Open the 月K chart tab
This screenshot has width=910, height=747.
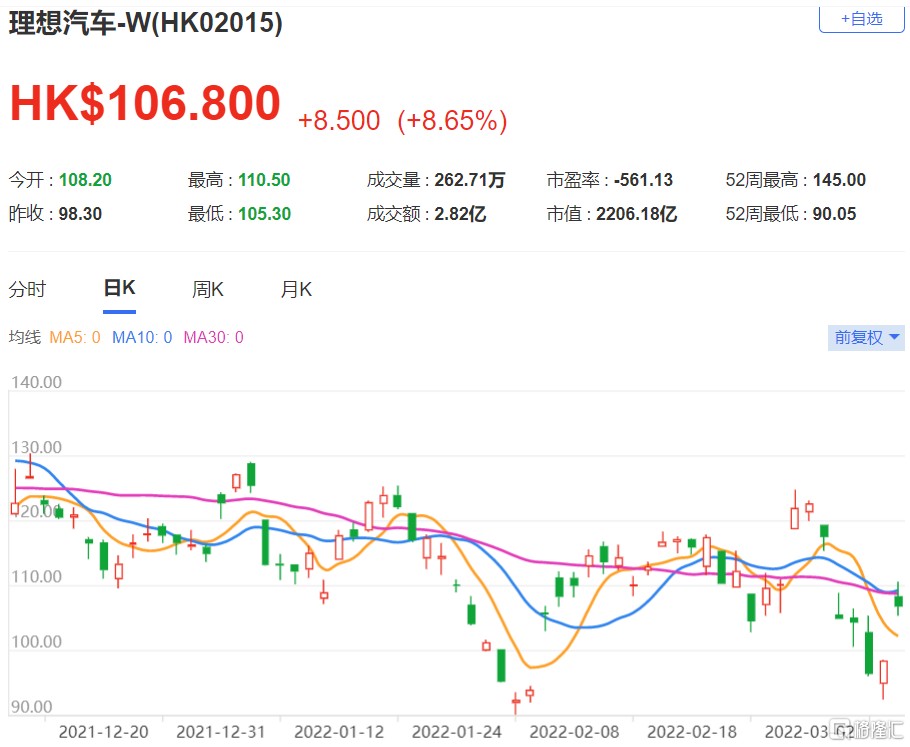(296, 290)
